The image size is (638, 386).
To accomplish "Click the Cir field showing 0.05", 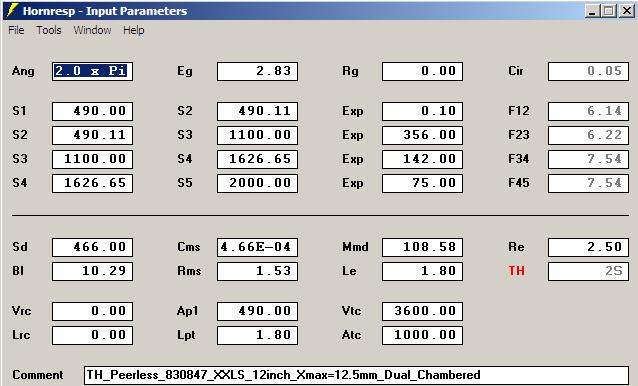I will point(588,72).
